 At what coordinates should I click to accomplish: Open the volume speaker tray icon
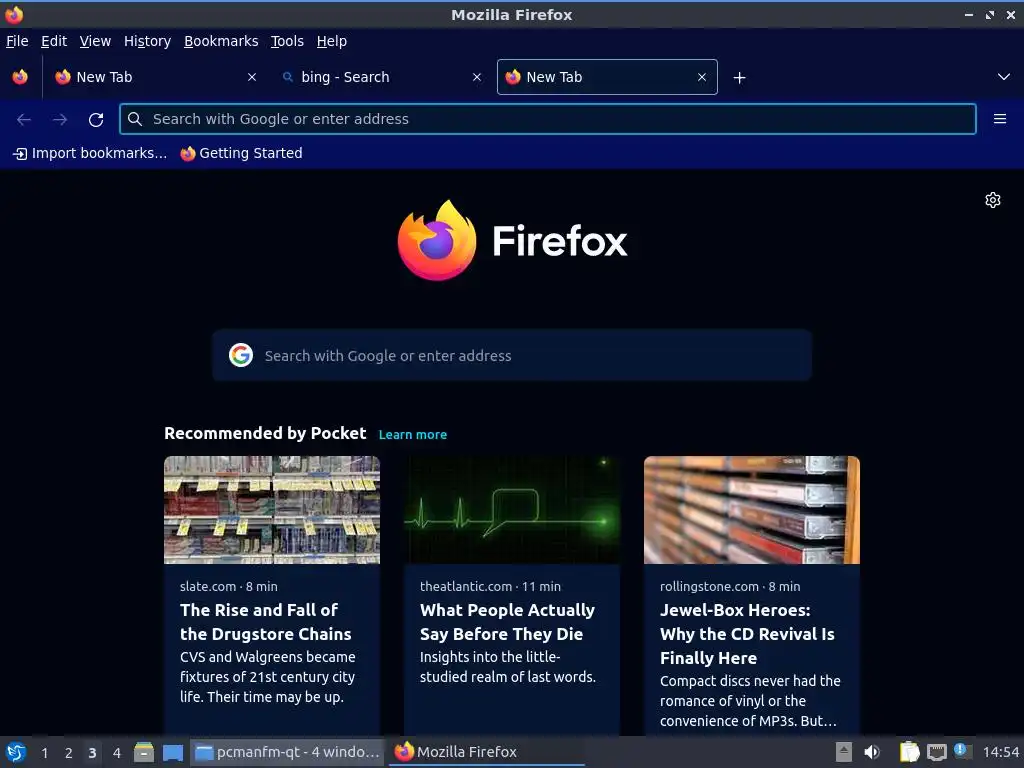(872, 752)
